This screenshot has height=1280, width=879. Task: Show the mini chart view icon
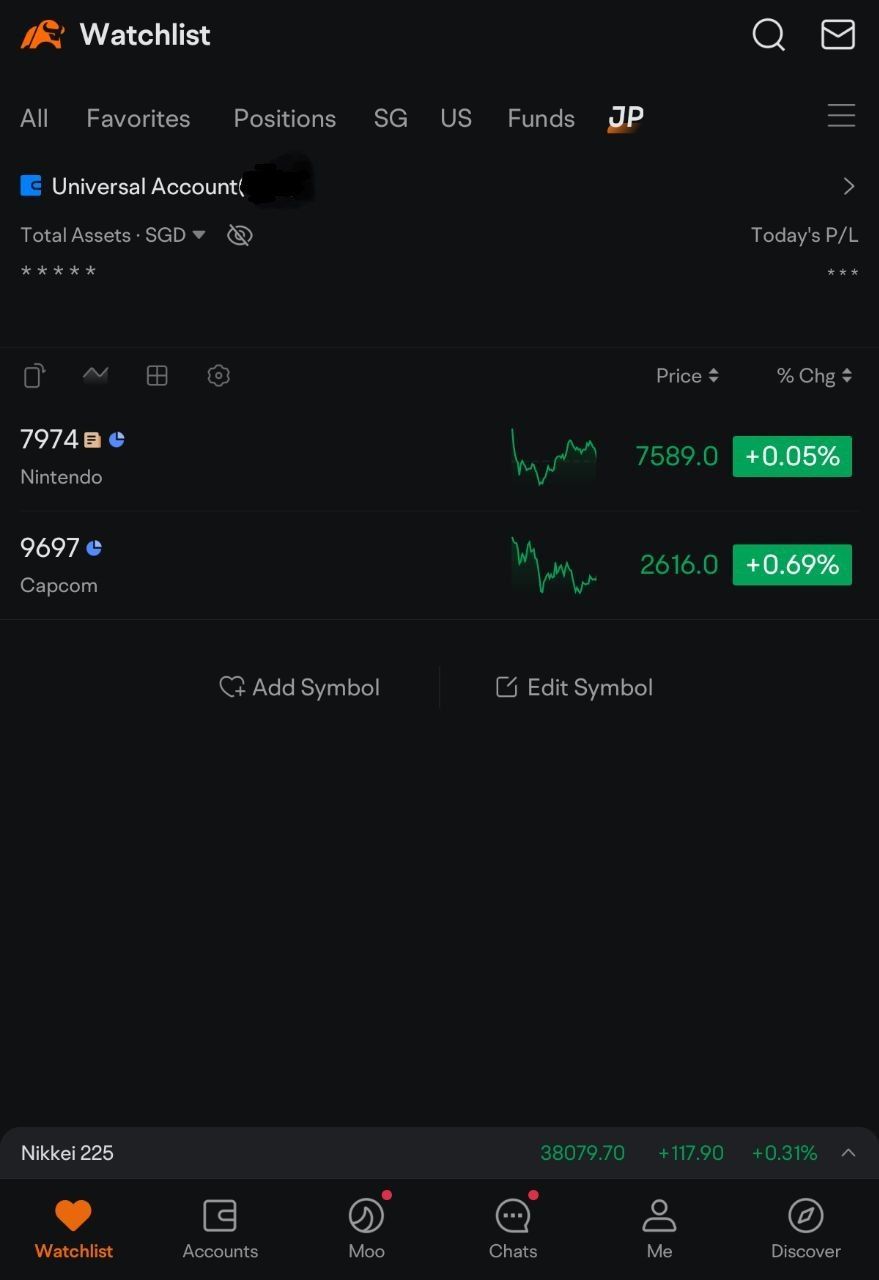pyautogui.click(x=95, y=375)
